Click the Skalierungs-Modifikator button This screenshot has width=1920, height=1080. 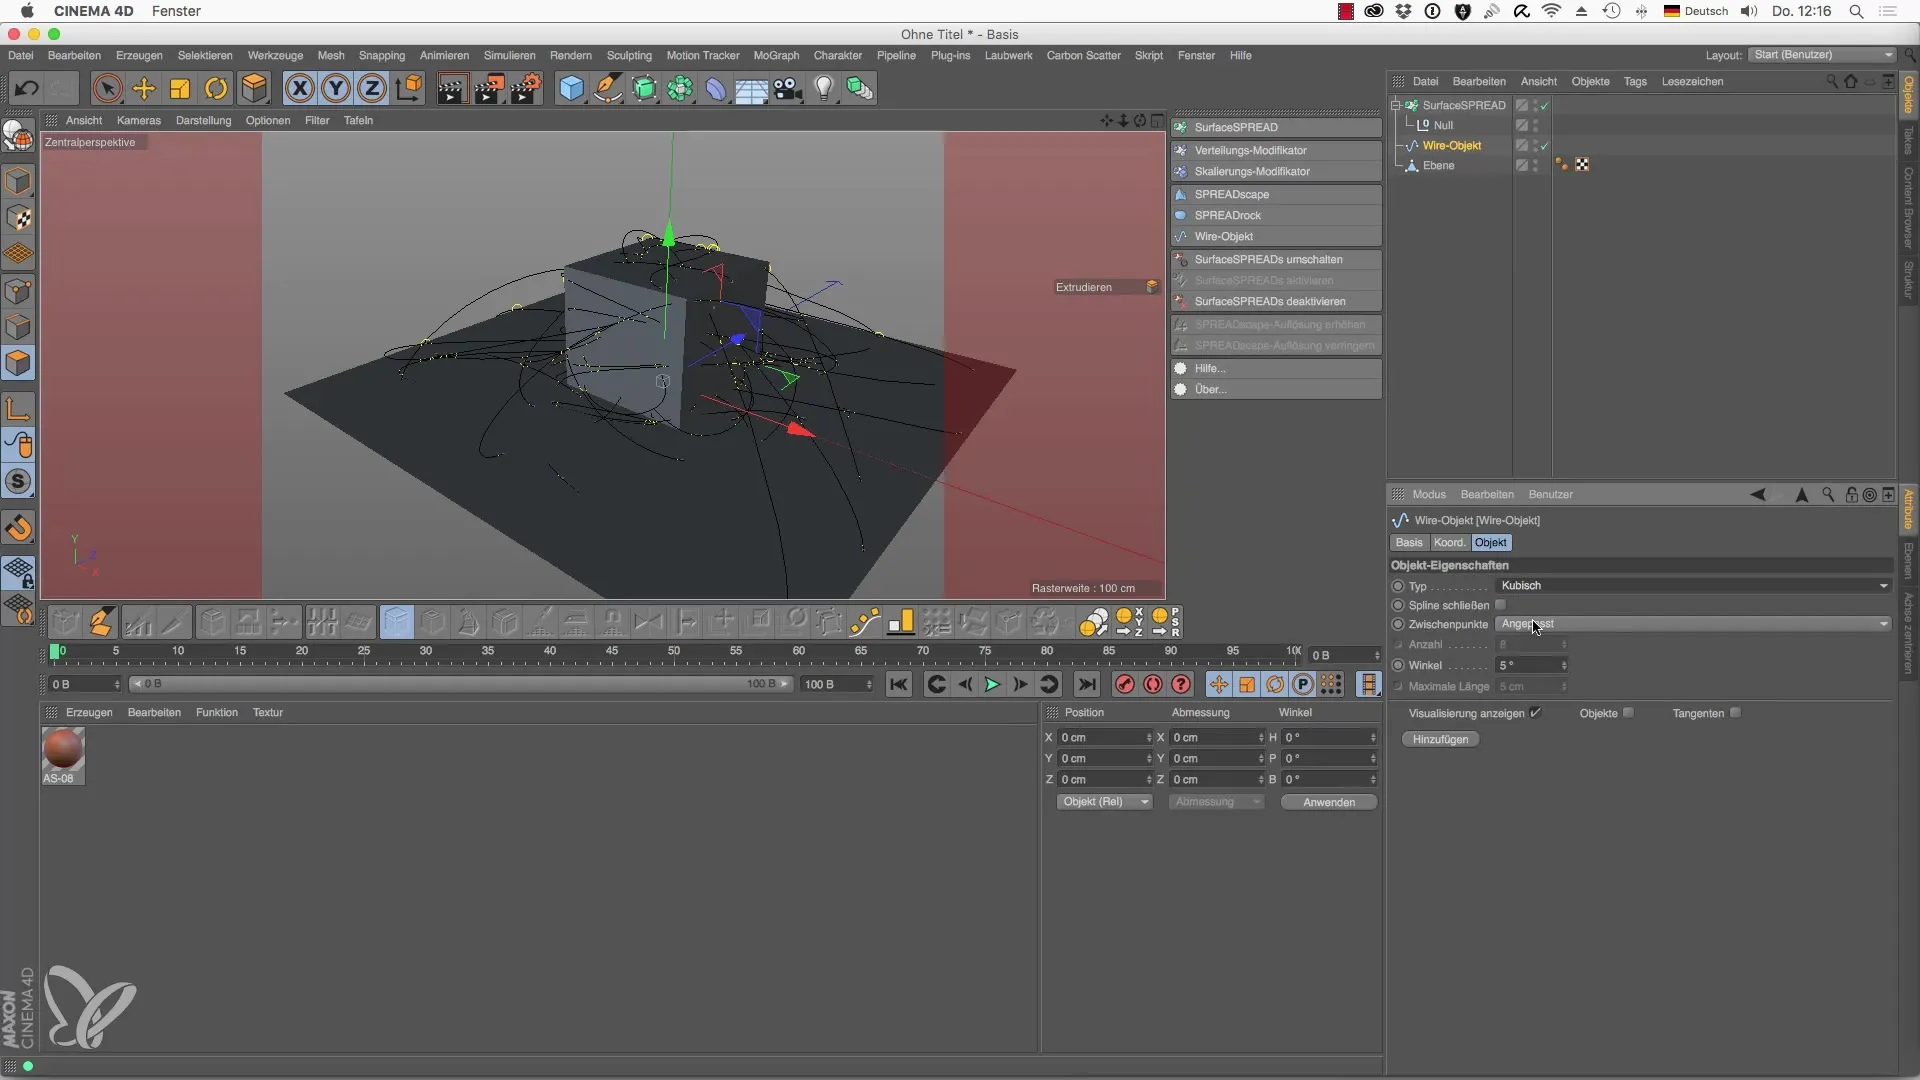coord(1277,172)
